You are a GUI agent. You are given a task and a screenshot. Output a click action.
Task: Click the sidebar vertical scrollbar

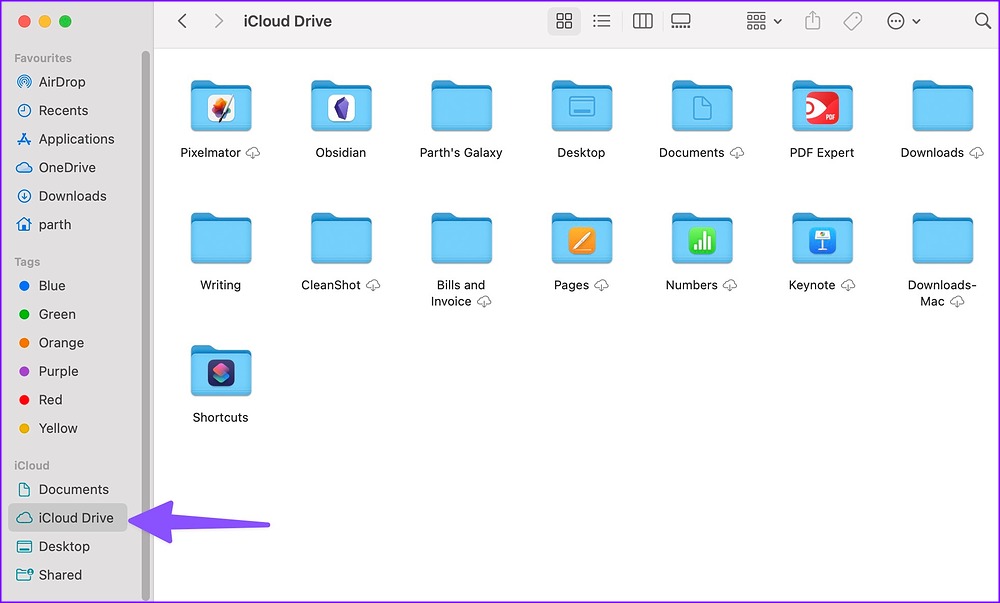tap(146, 300)
